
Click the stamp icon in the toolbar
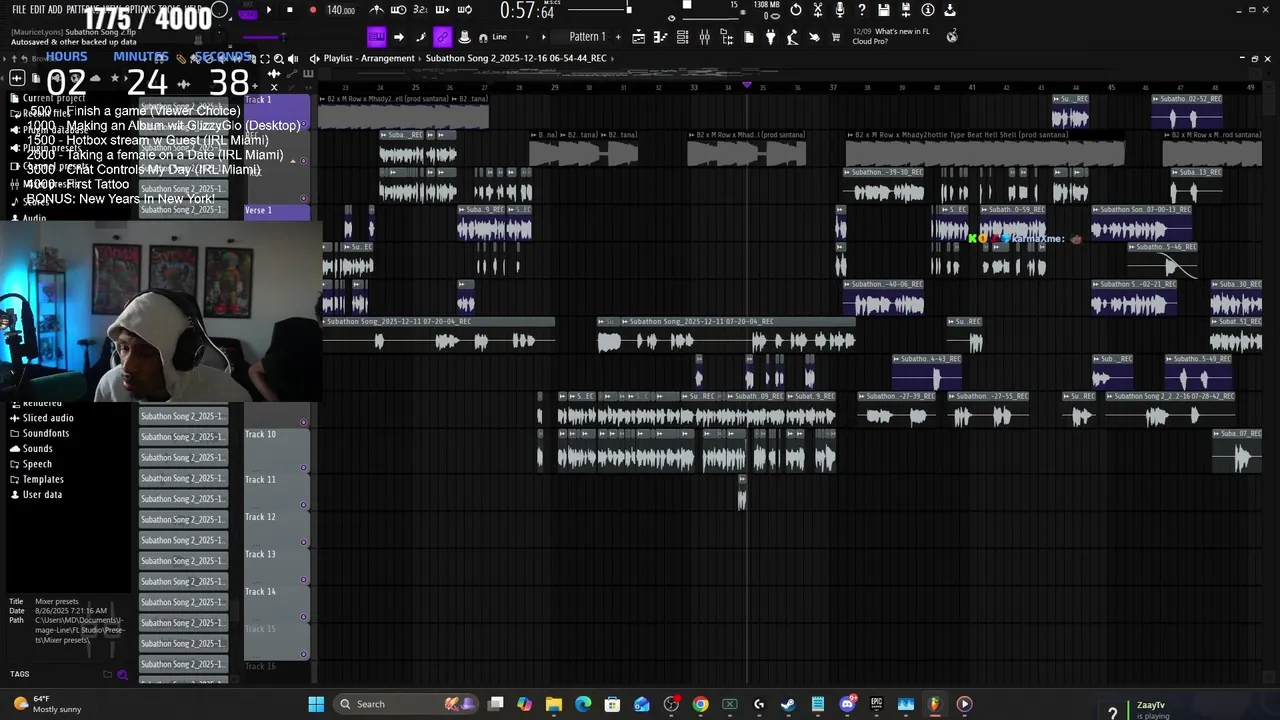click(464, 37)
